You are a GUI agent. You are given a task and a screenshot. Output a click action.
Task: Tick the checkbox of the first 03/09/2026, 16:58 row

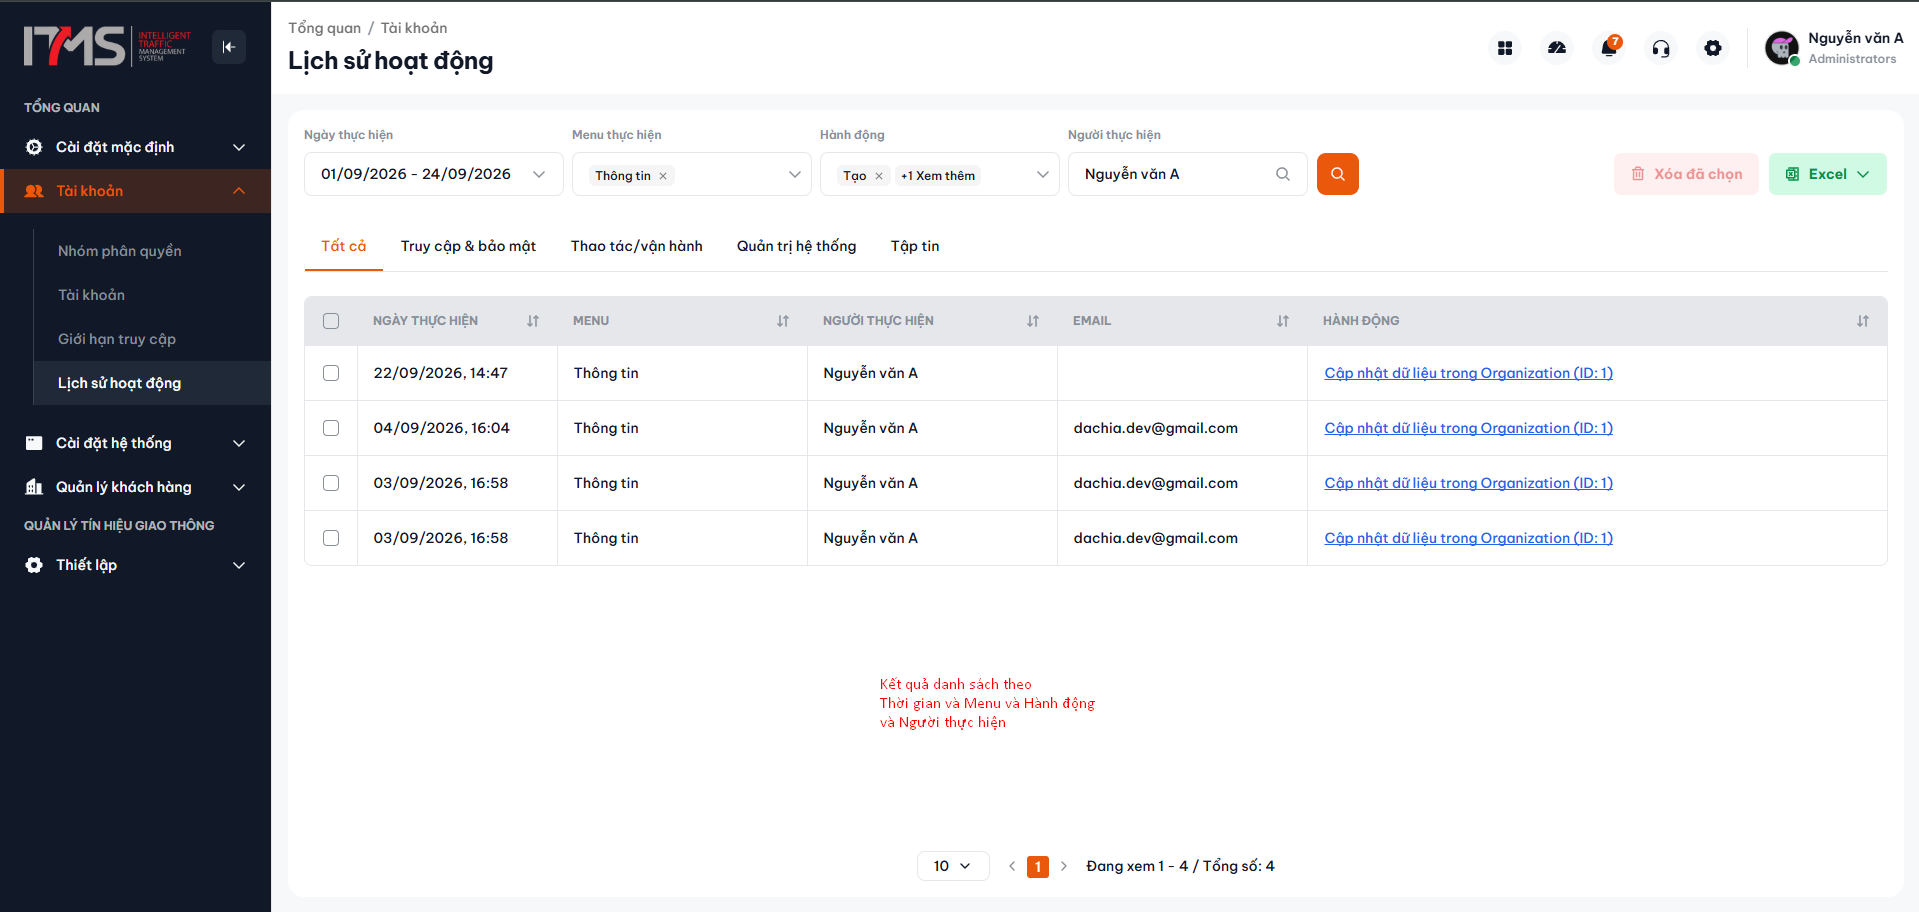click(x=331, y=483)
